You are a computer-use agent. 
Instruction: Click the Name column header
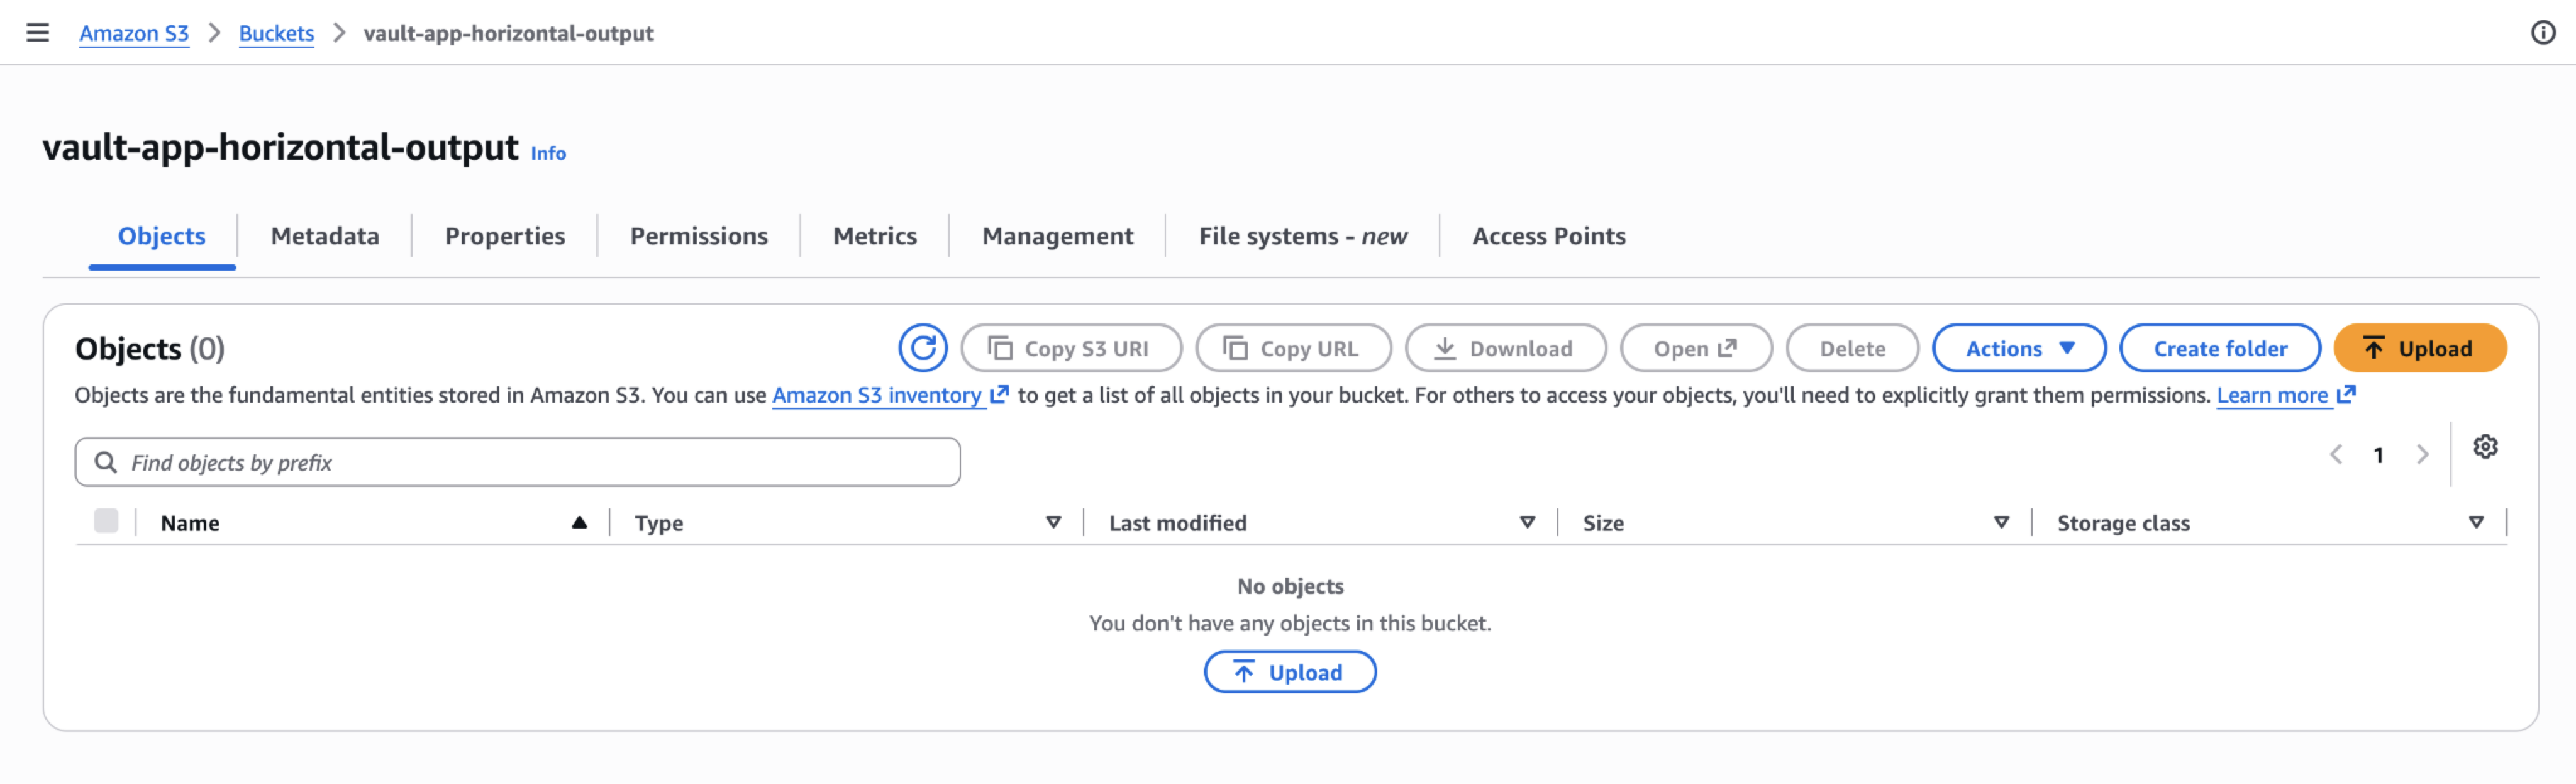point(190,523)
